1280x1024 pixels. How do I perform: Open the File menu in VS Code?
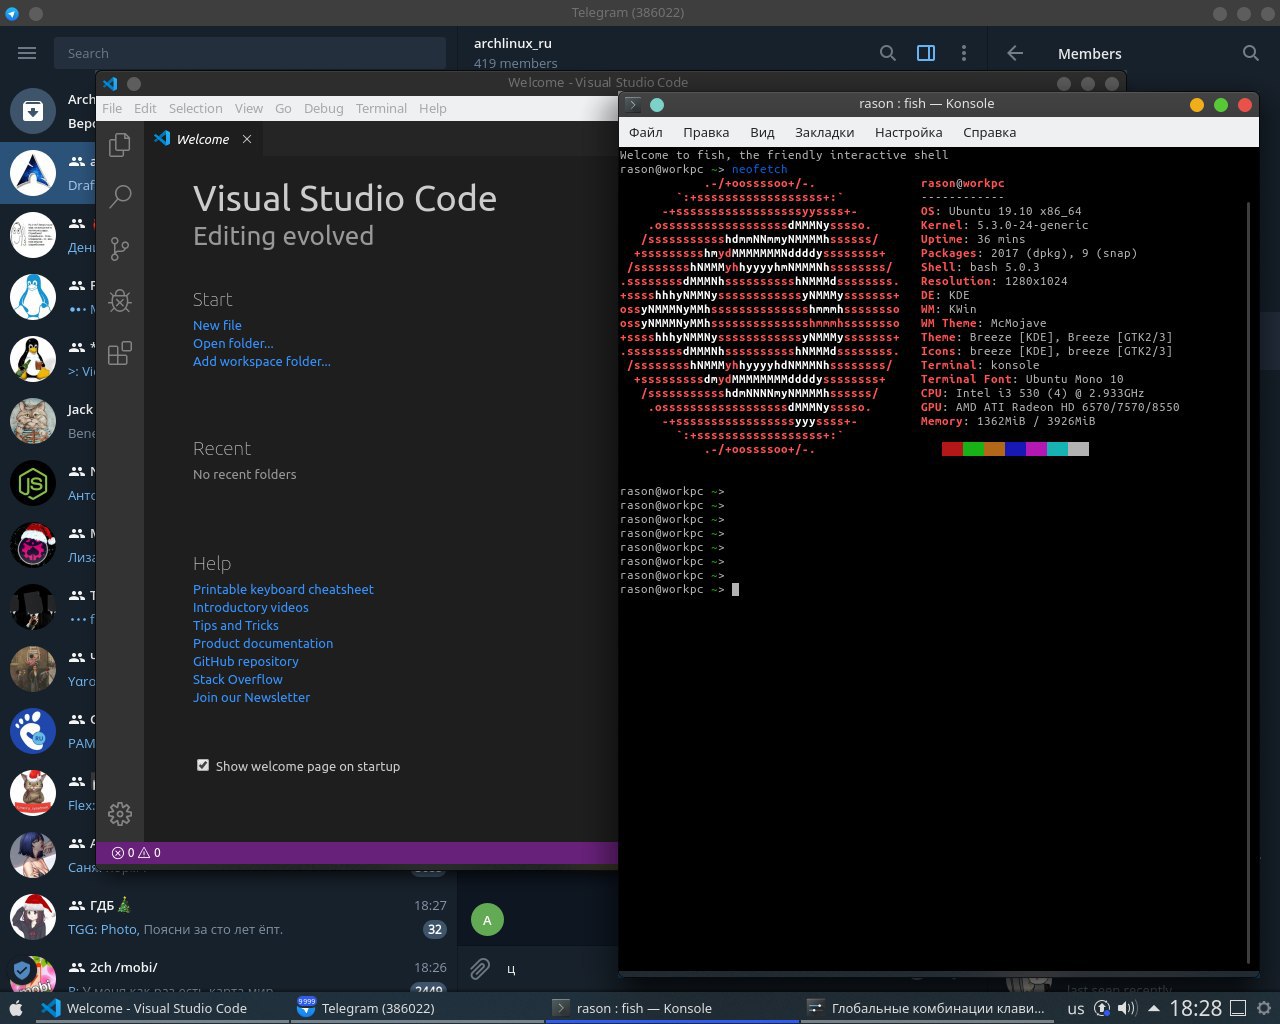(112, 108)
